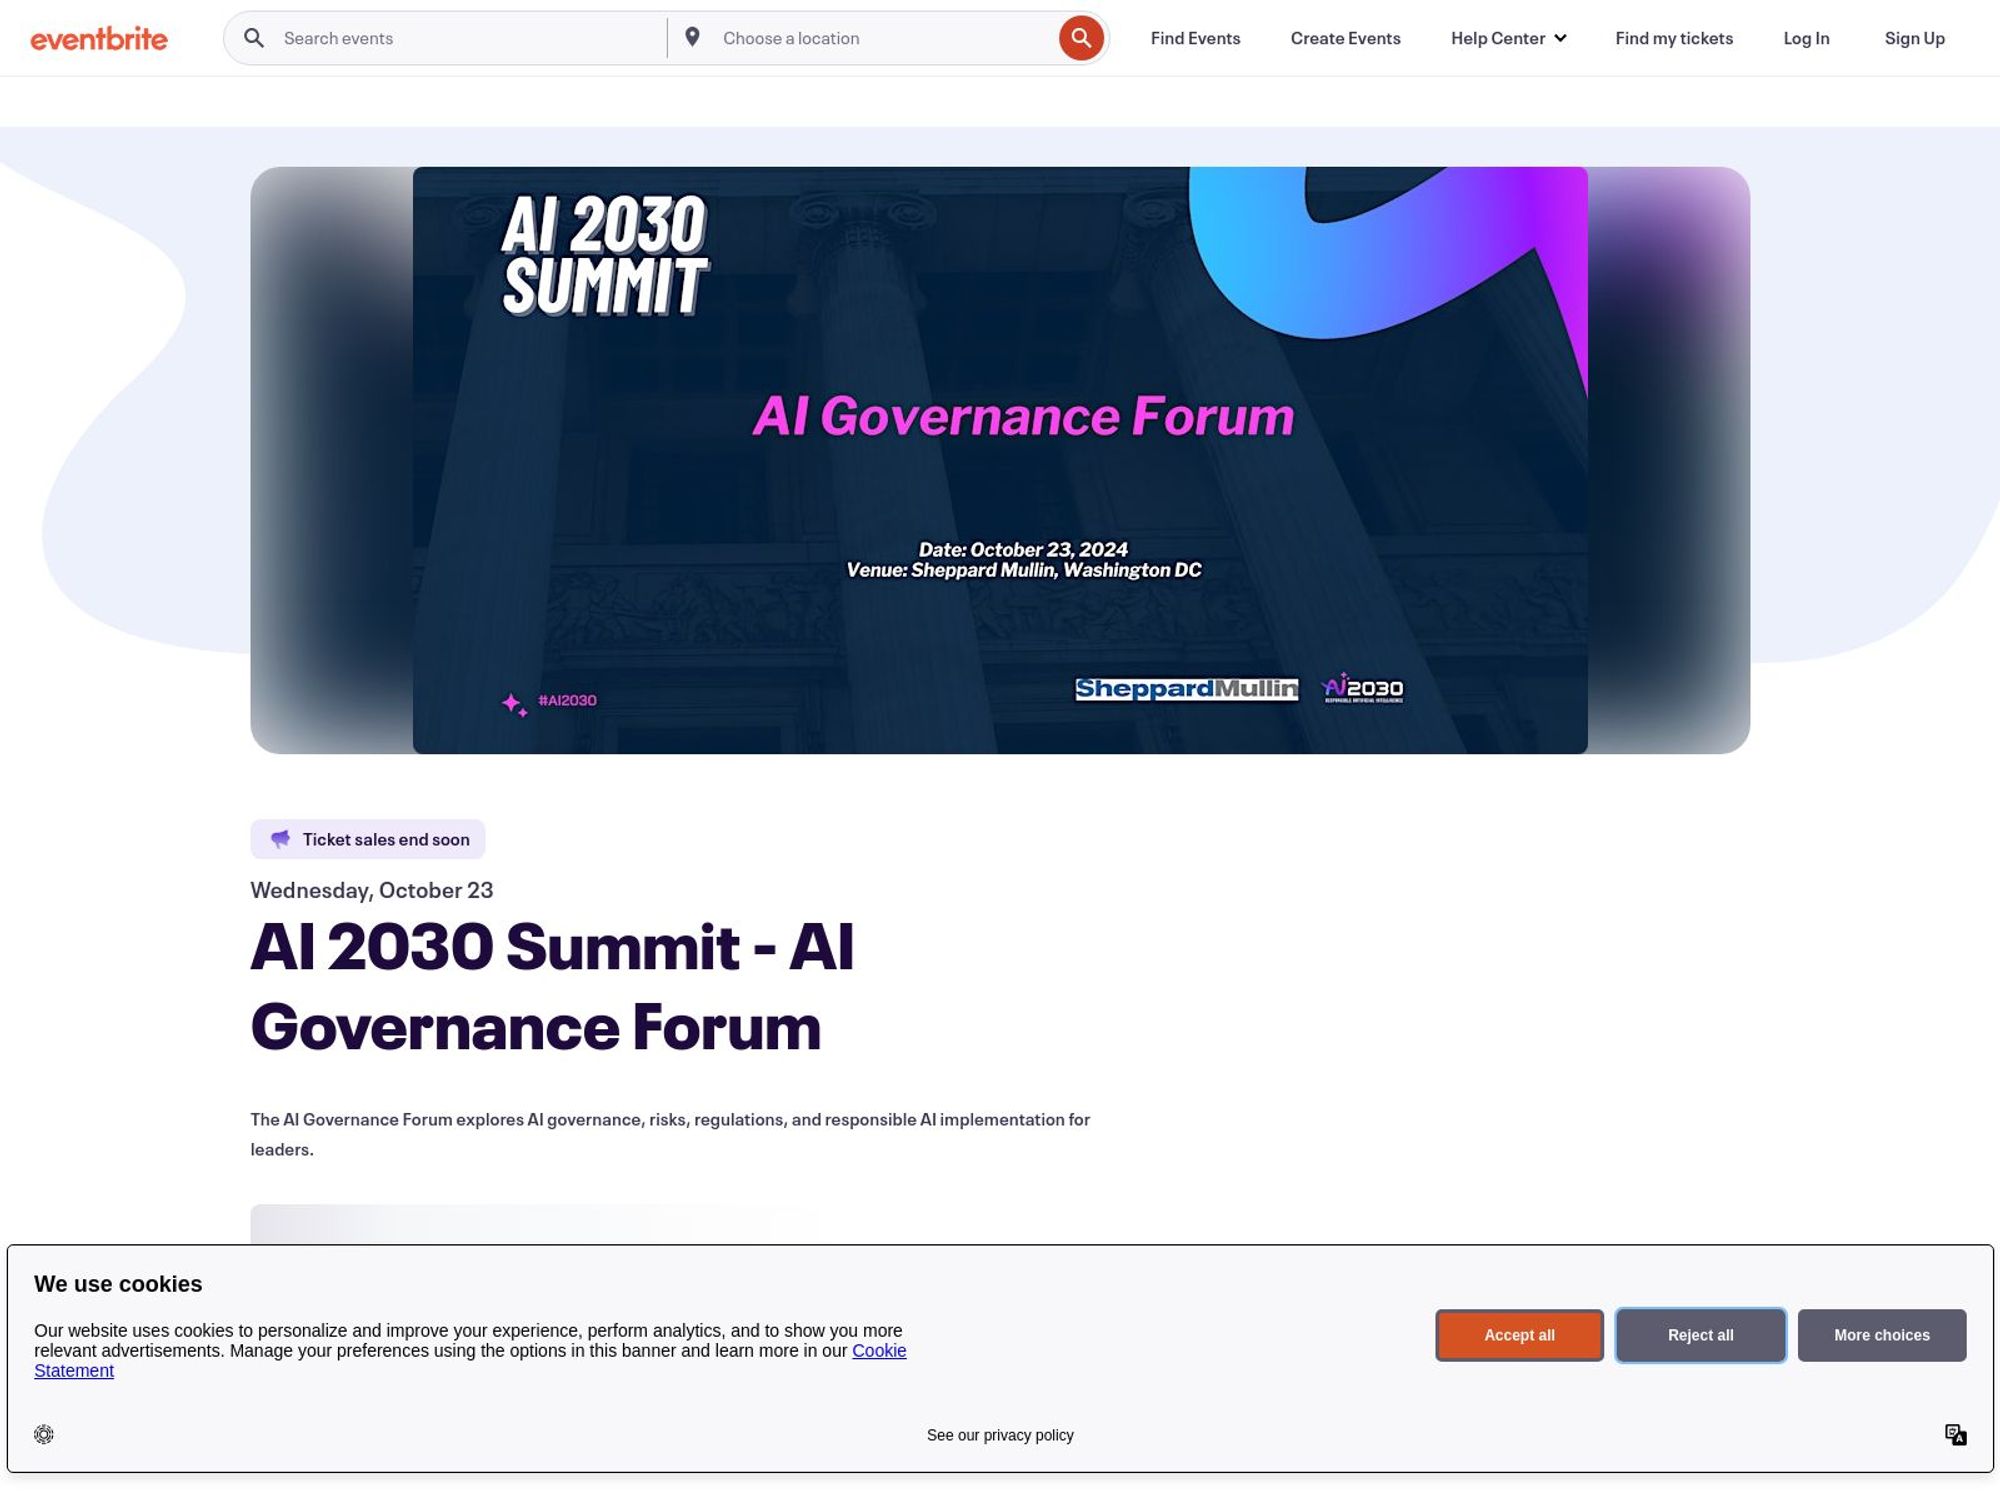Select the Find Events menu item
The image size is (2000, 1500).
(1195, 38)
